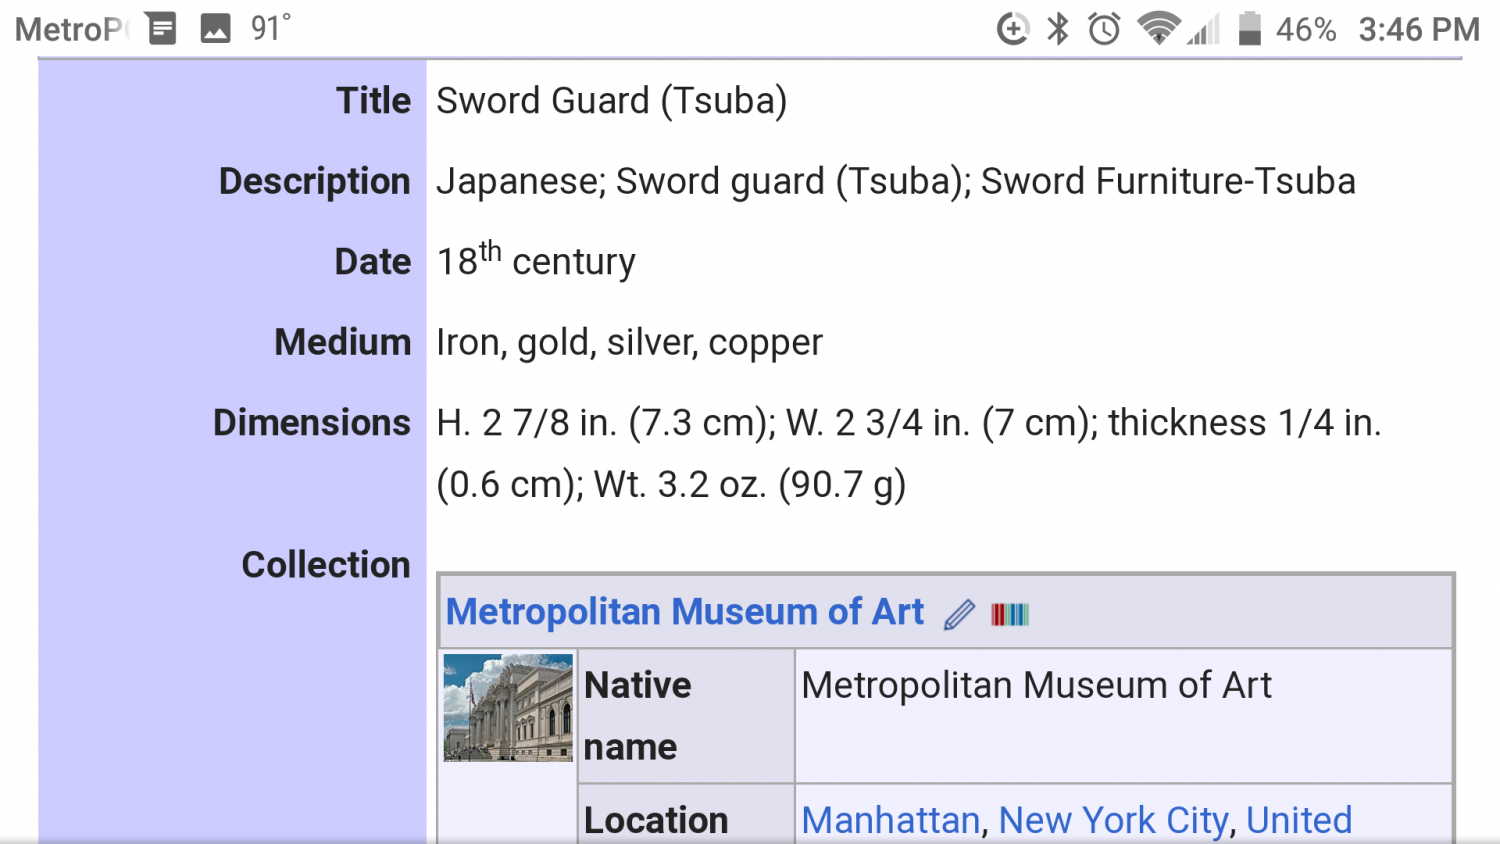Tap the notes notification icon in status bar
Image resolution: width=1500 pixels, height=844 pixels.
(162, 28)
